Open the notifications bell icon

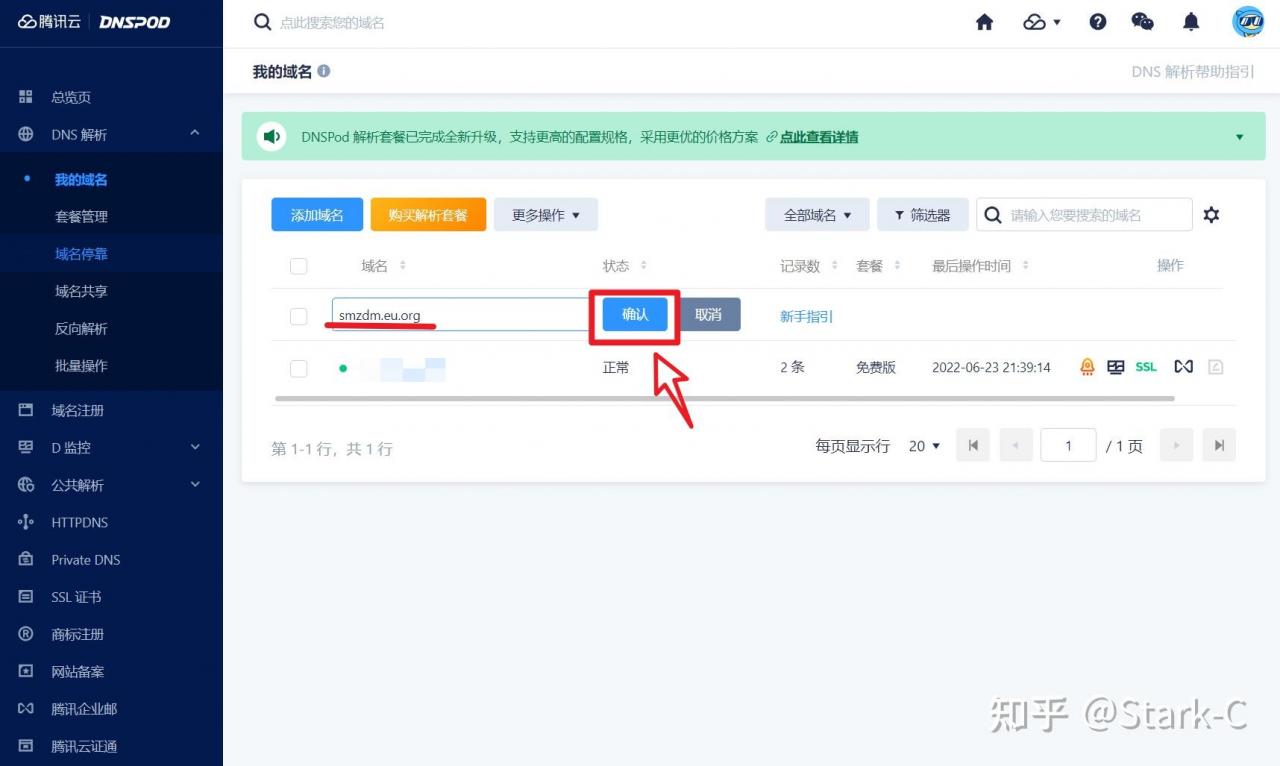click(1191, 22)
